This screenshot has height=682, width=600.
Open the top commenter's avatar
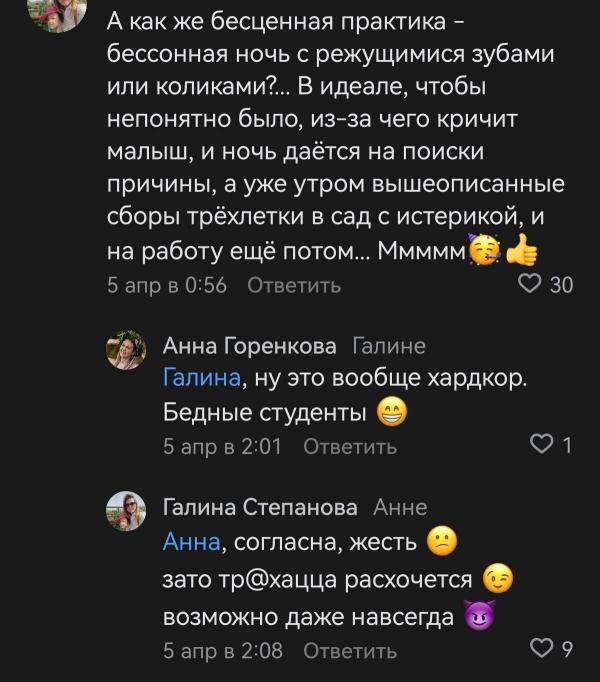coord(56,12)
